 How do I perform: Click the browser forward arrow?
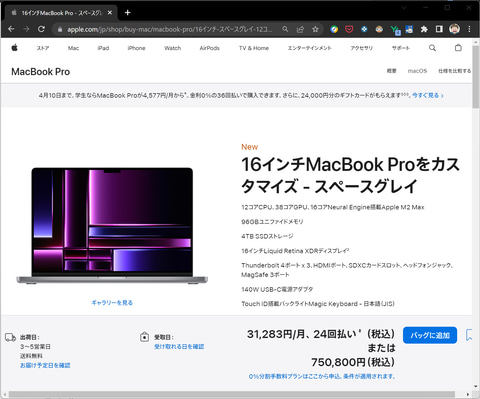[x=26, y=29]
